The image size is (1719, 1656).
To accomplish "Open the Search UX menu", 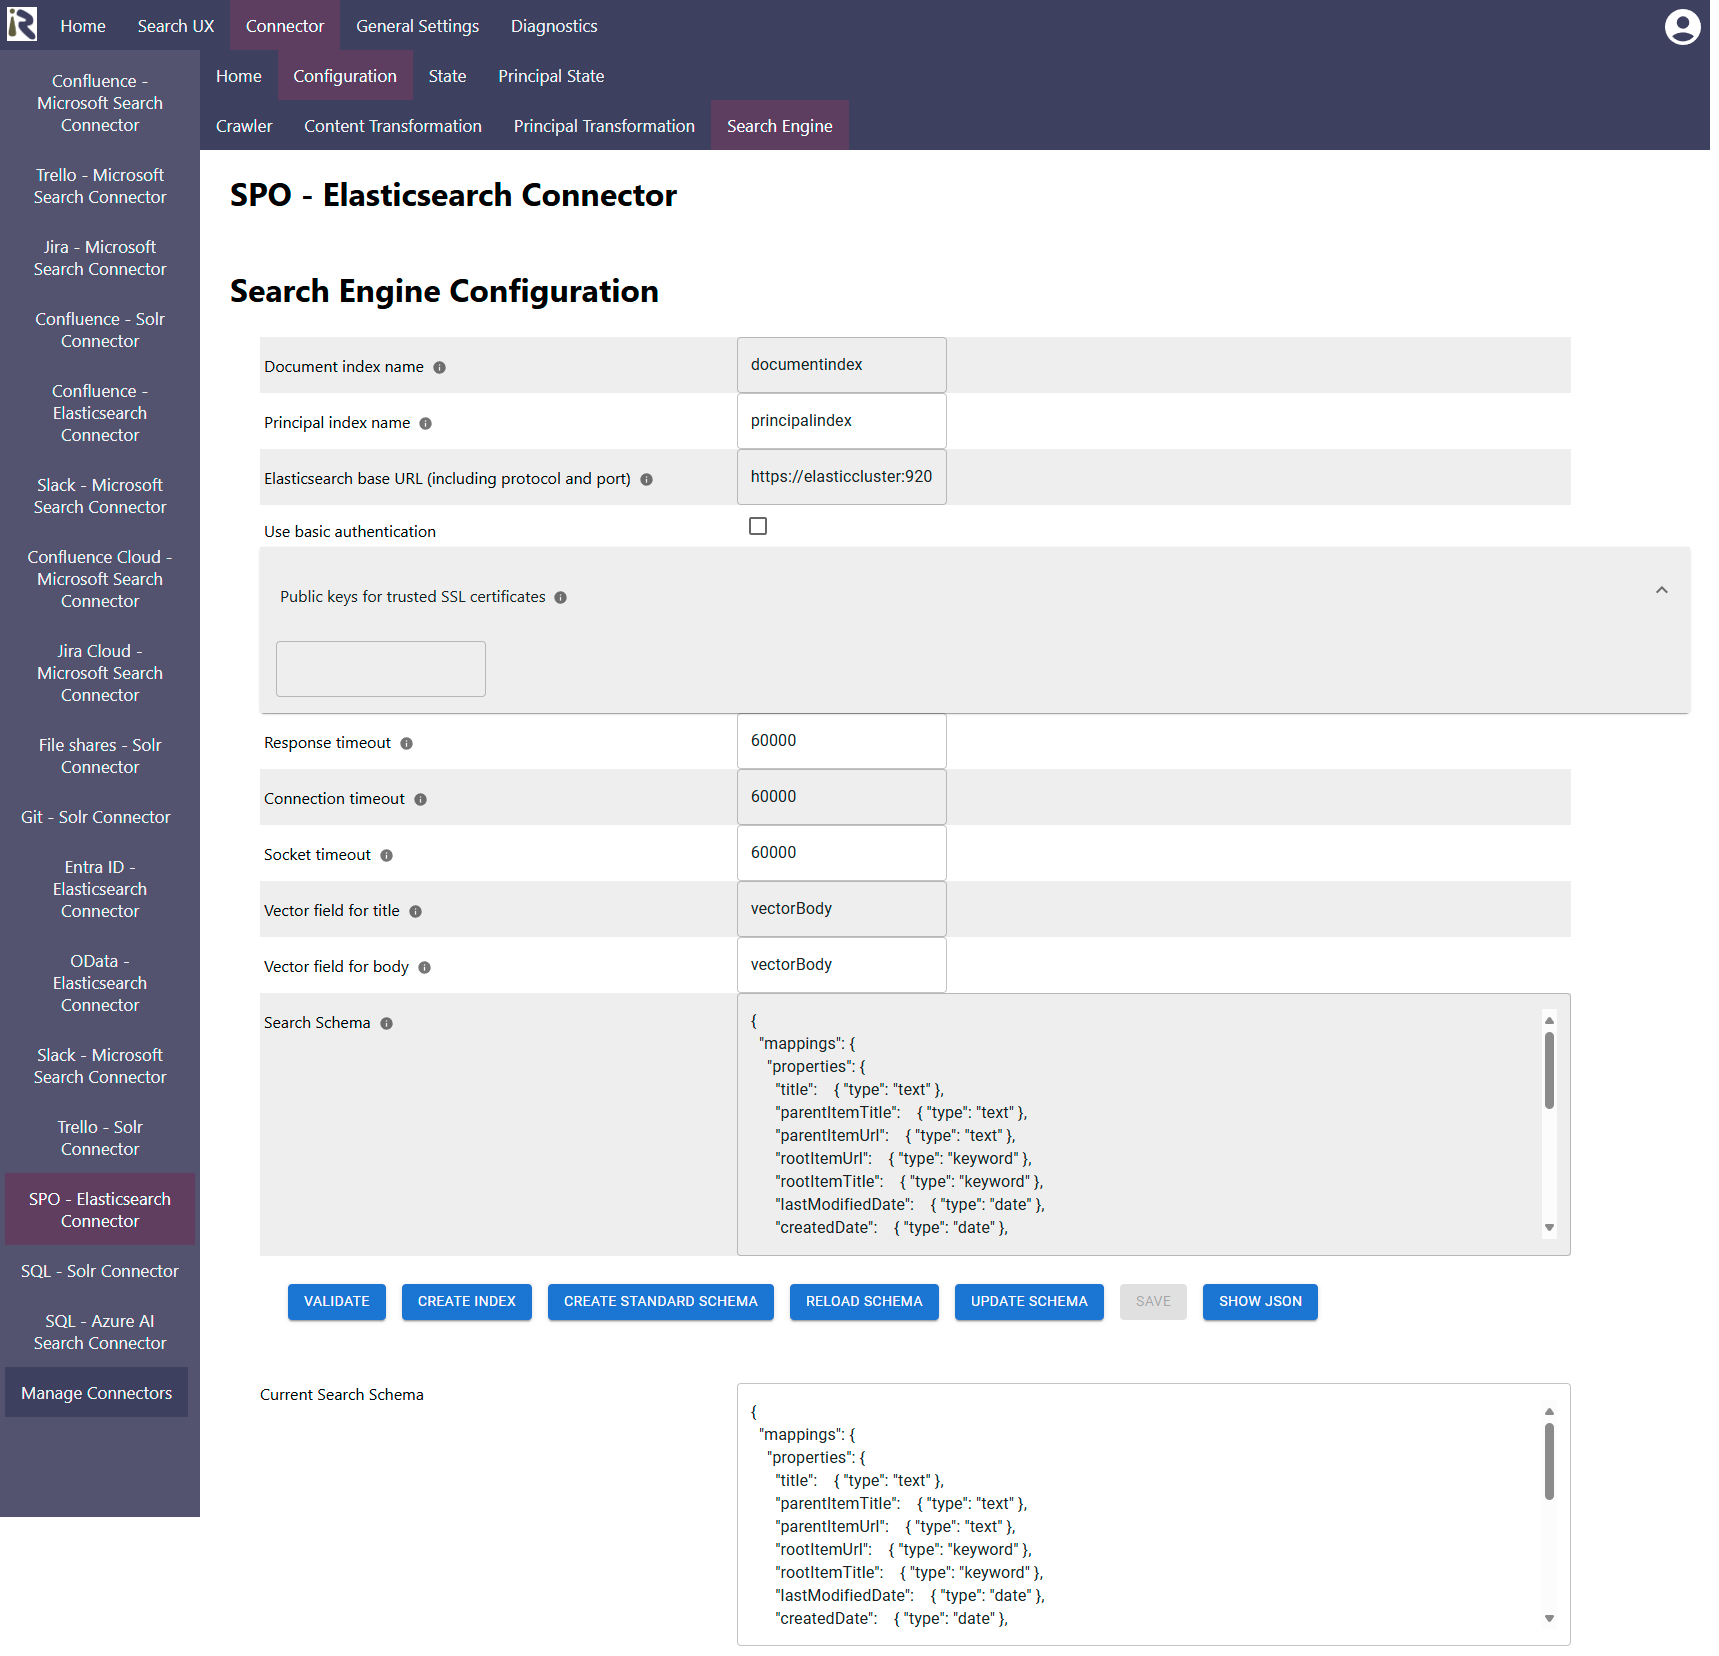I will tap(176, 26).
